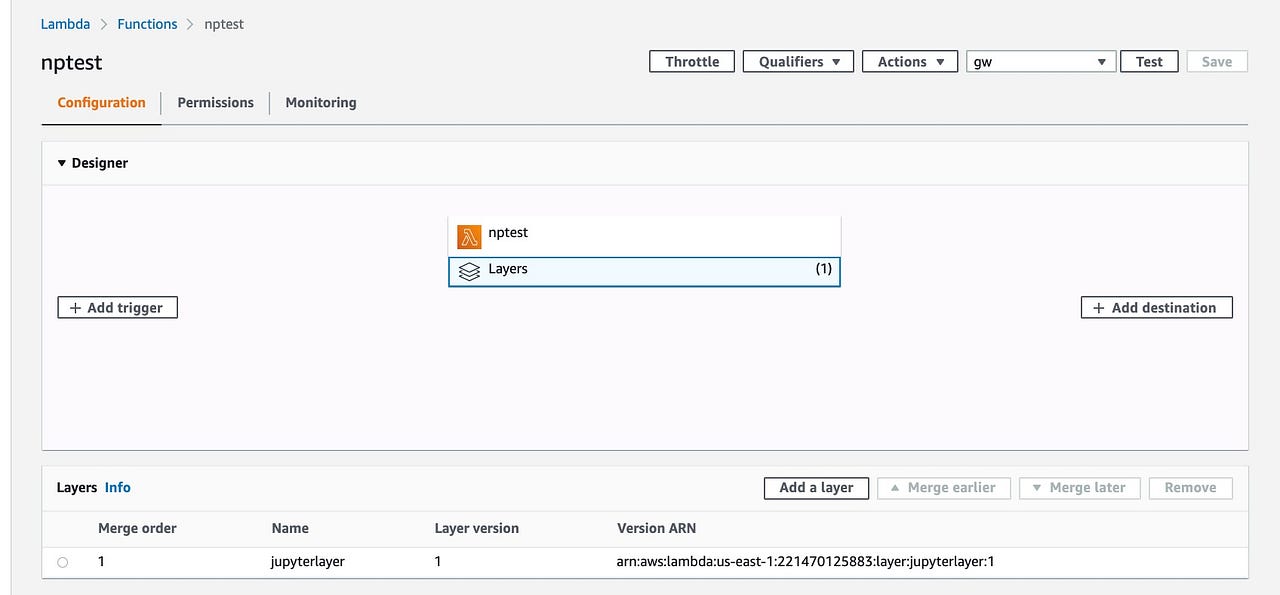Open the Layers Info link
This screenshot has height=595, width=1280.
pyautogui.click(x=117, y=487)
